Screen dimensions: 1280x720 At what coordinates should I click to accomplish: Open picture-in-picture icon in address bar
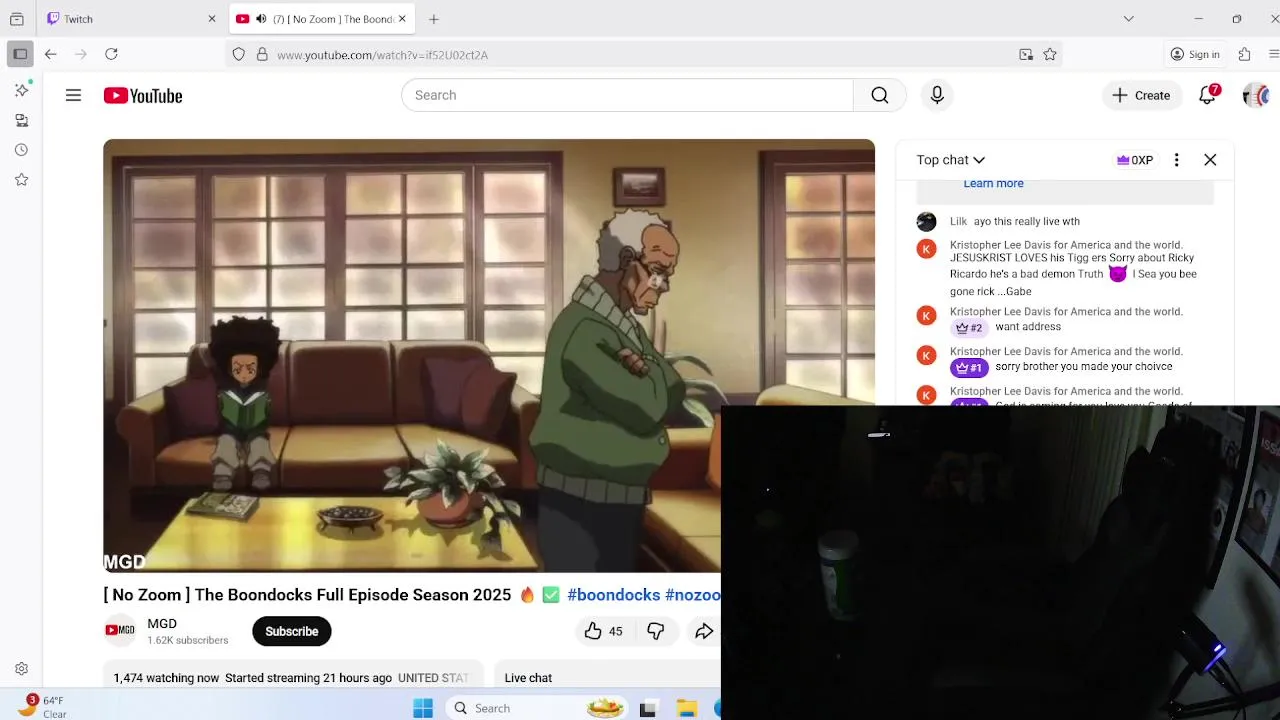coord(1026,55)
